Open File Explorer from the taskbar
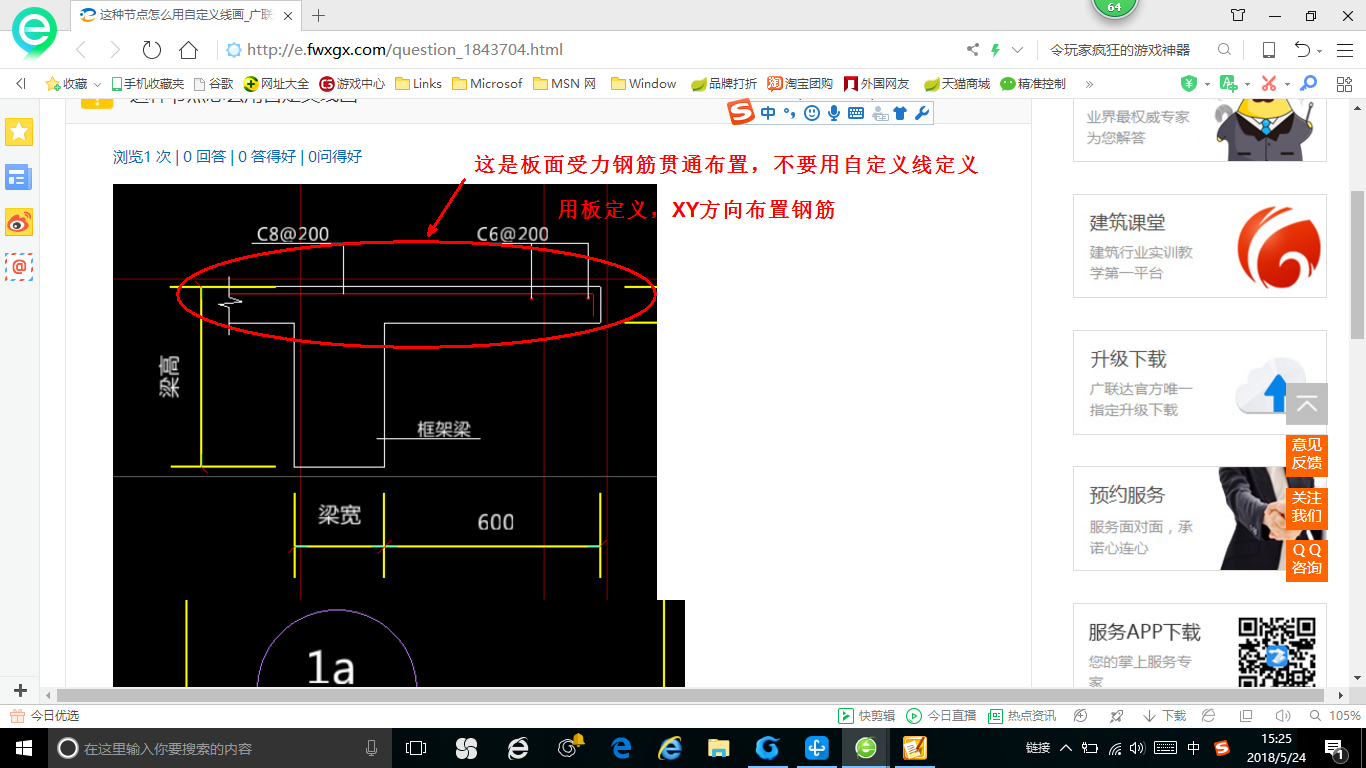 718,748
